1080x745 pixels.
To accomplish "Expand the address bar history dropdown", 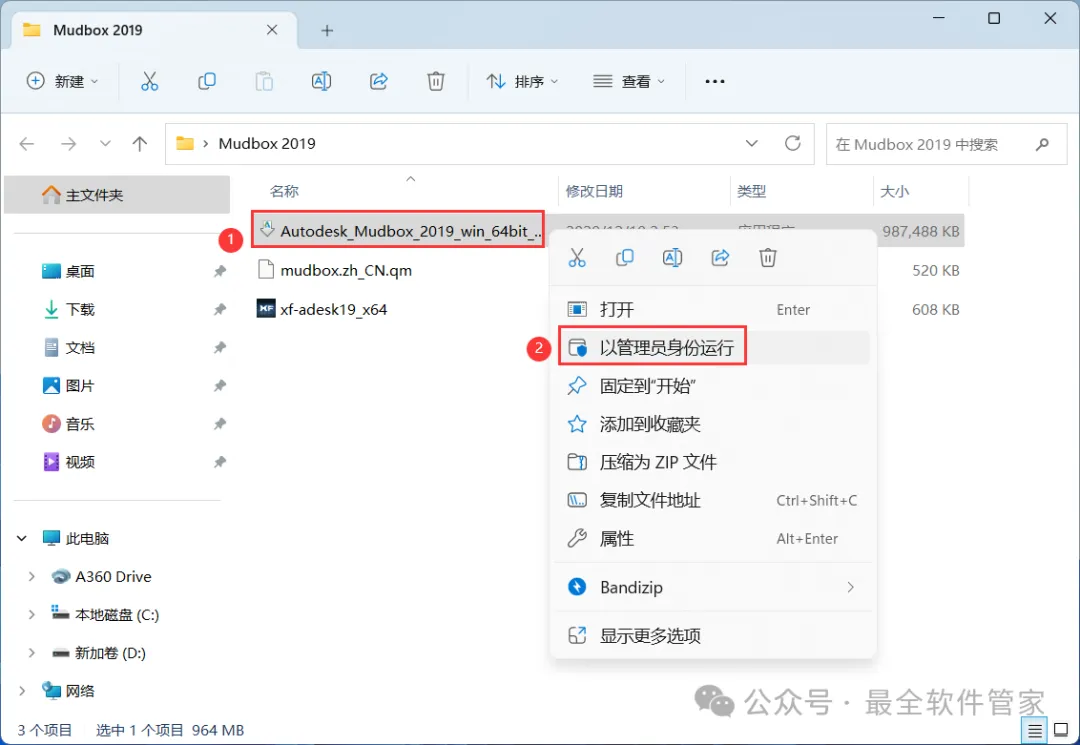I will (751, 143).
